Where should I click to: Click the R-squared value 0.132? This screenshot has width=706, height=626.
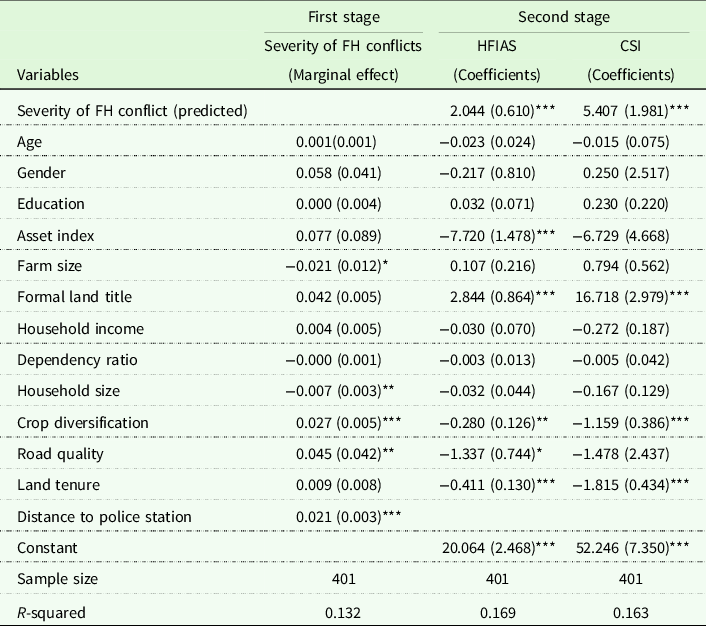coord(344,612)
